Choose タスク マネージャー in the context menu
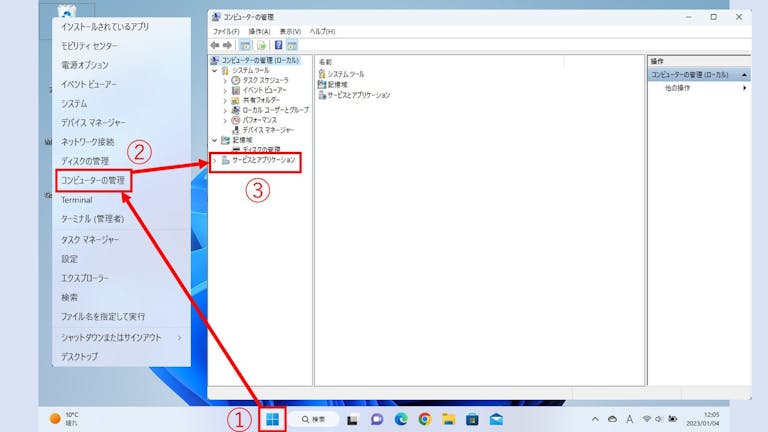 pyautogui.click(x=90, y=240)
